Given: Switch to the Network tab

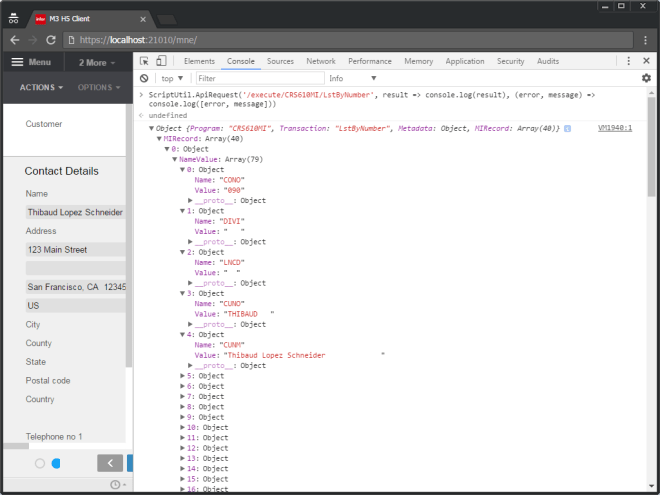Looking at the screenshot, I should tap(321, 61).
